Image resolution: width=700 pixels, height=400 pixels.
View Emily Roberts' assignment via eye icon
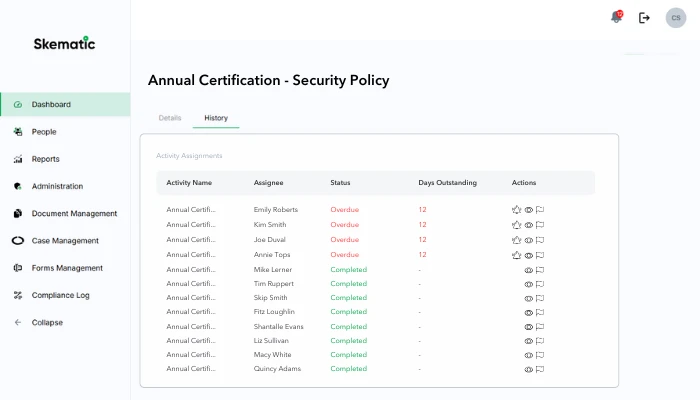point(528,210)
